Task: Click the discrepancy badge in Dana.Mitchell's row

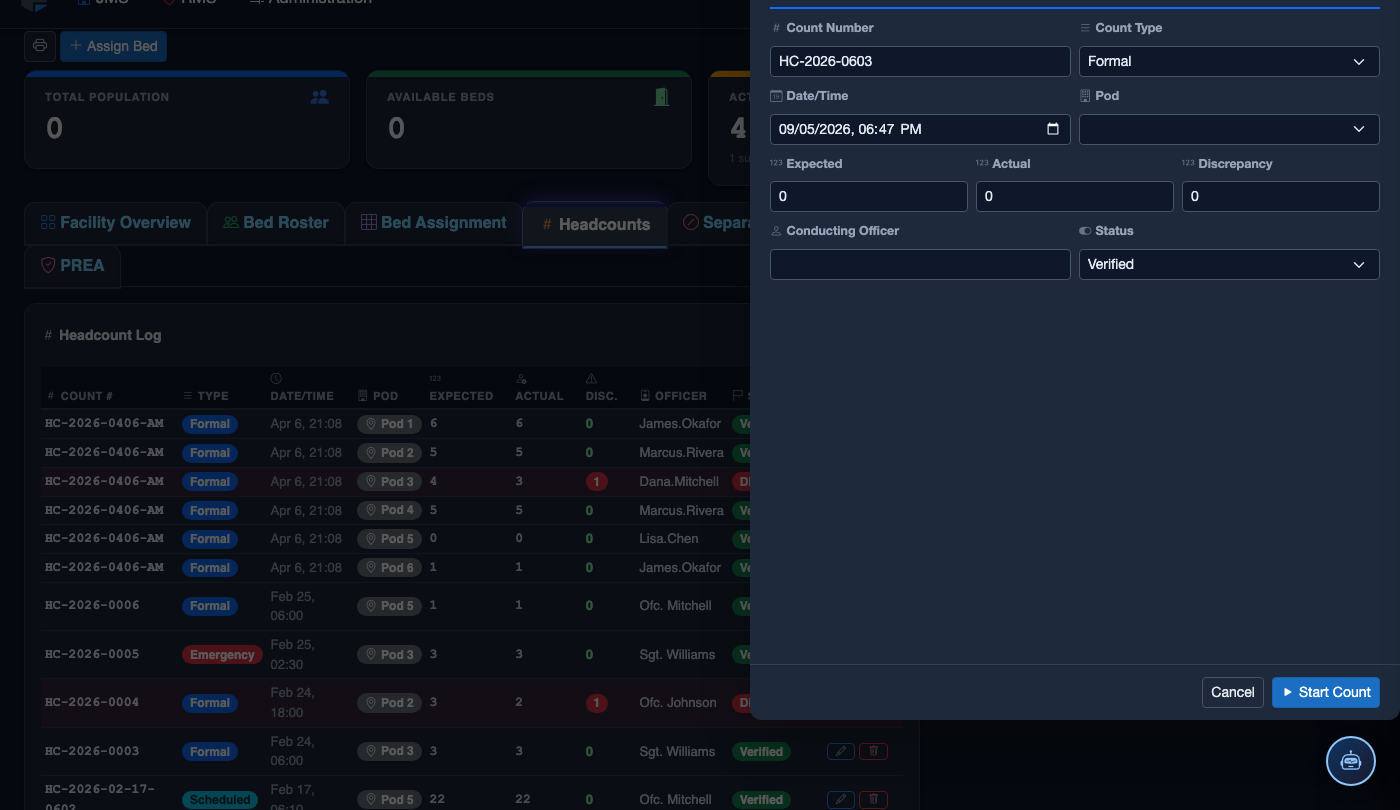Action: pyautogui.click(x=597, y=482)
